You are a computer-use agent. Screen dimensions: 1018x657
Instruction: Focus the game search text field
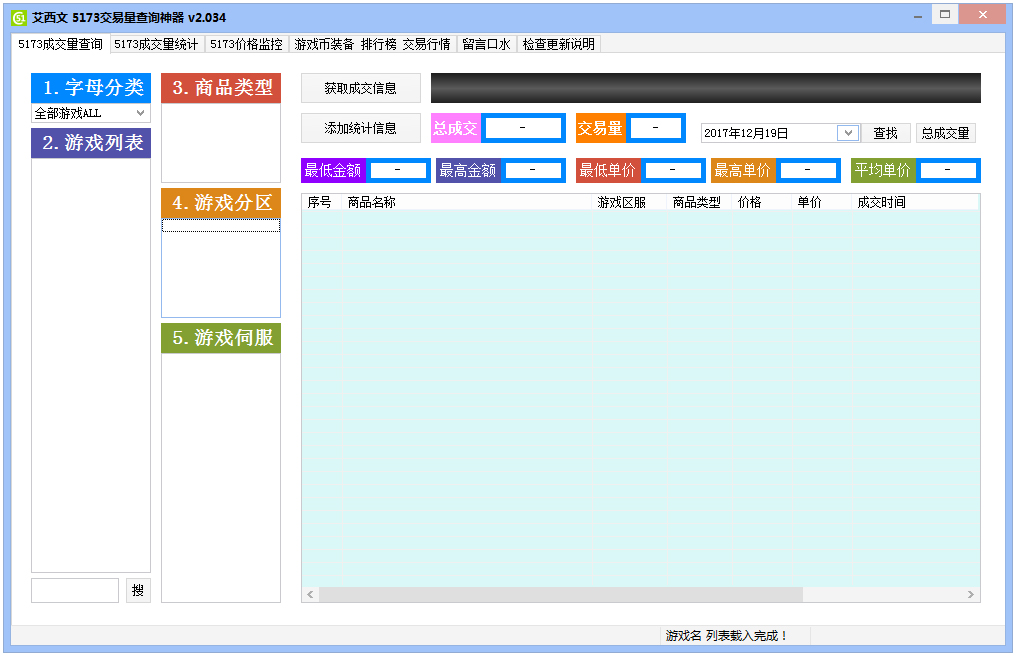tap(75, 591)
